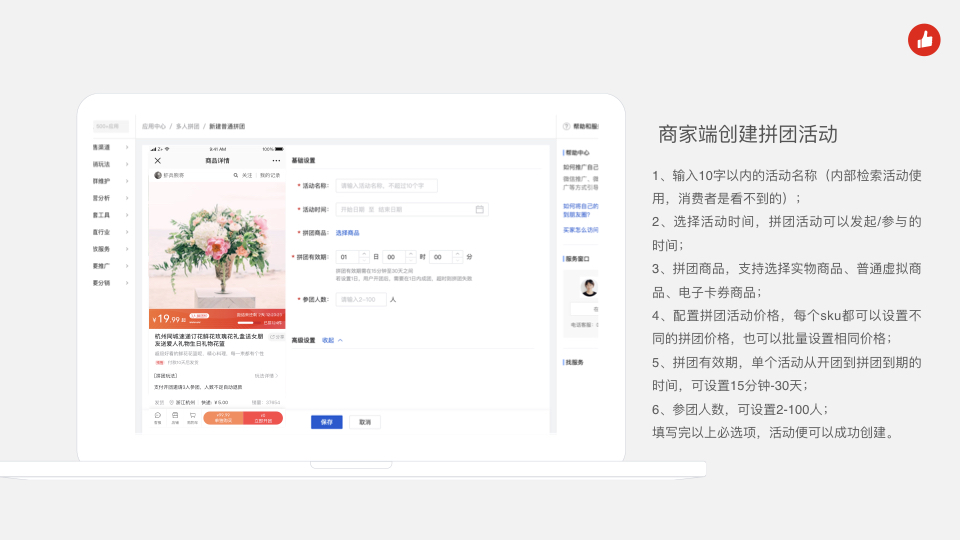This screenshot has height=540, width=960.
Task: Focus the 参团人数 input field
Action: 361,299
